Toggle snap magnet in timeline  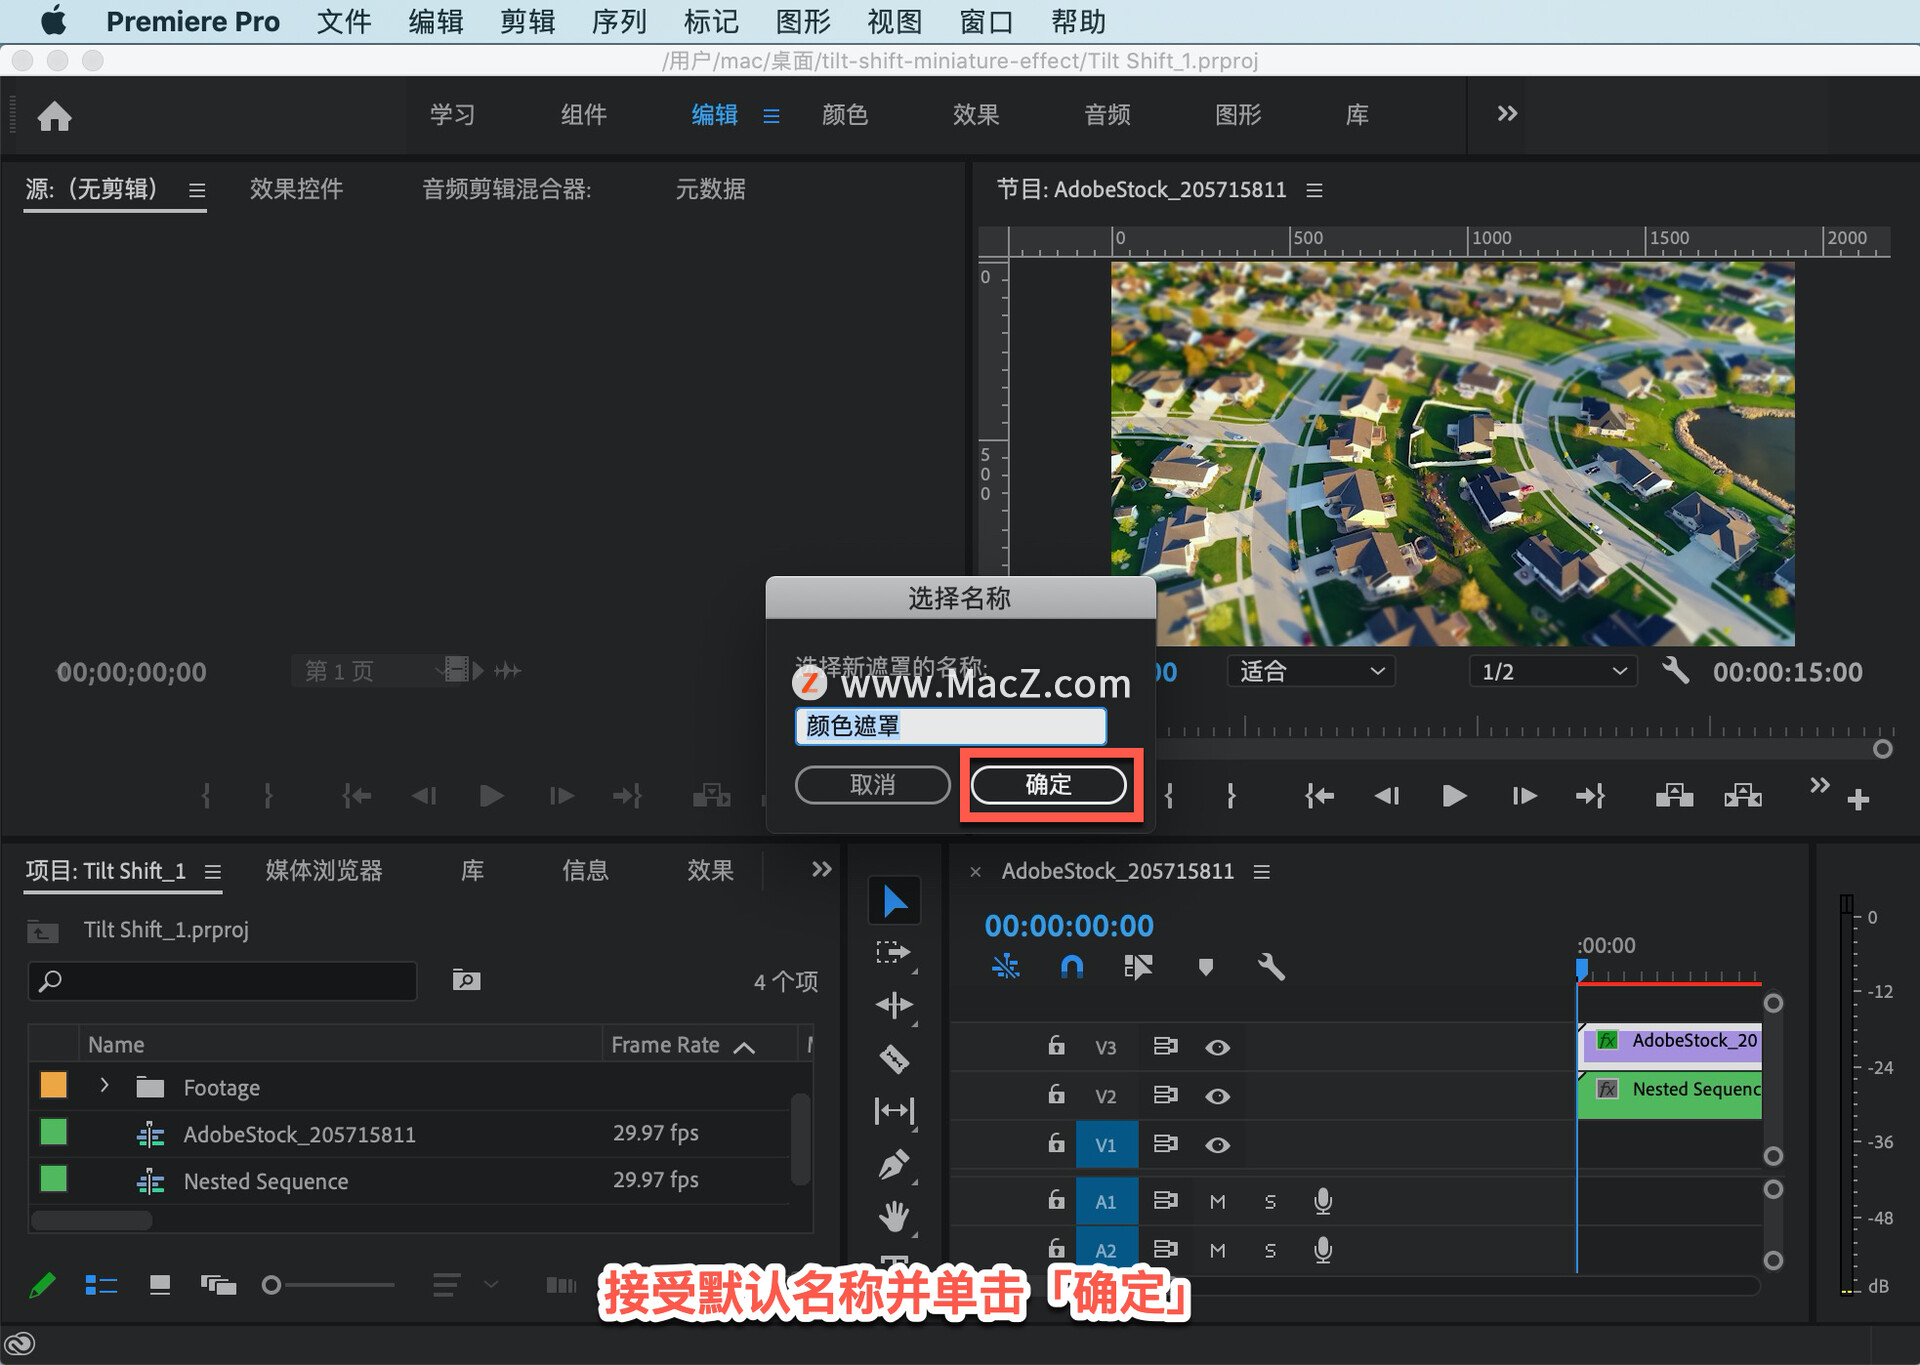click(x=1071, y=967)
